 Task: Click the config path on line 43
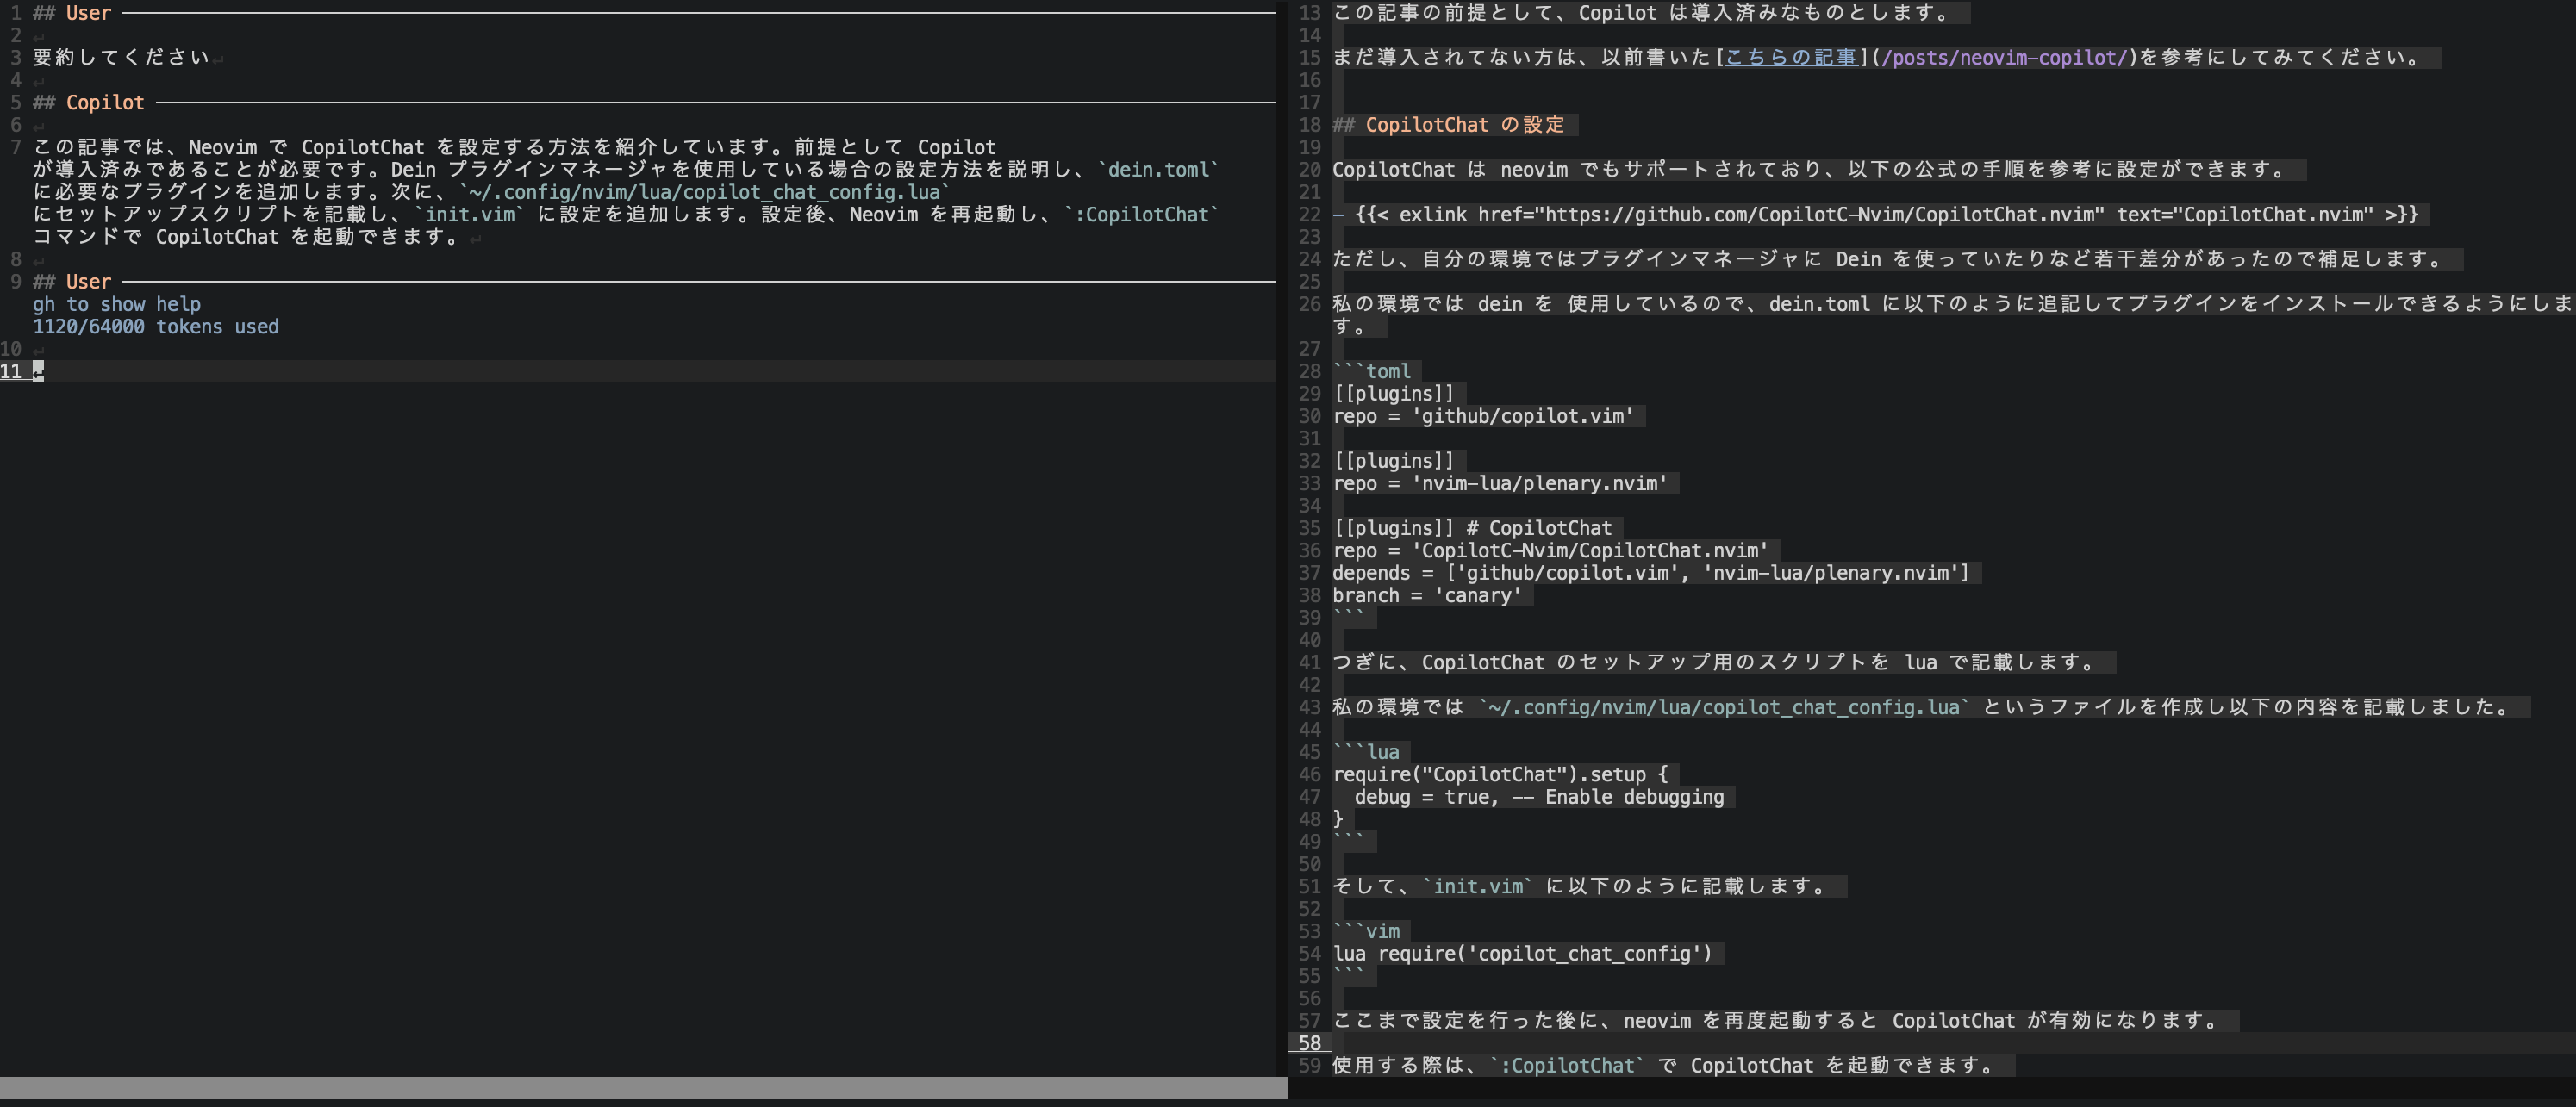point(1724,707)
